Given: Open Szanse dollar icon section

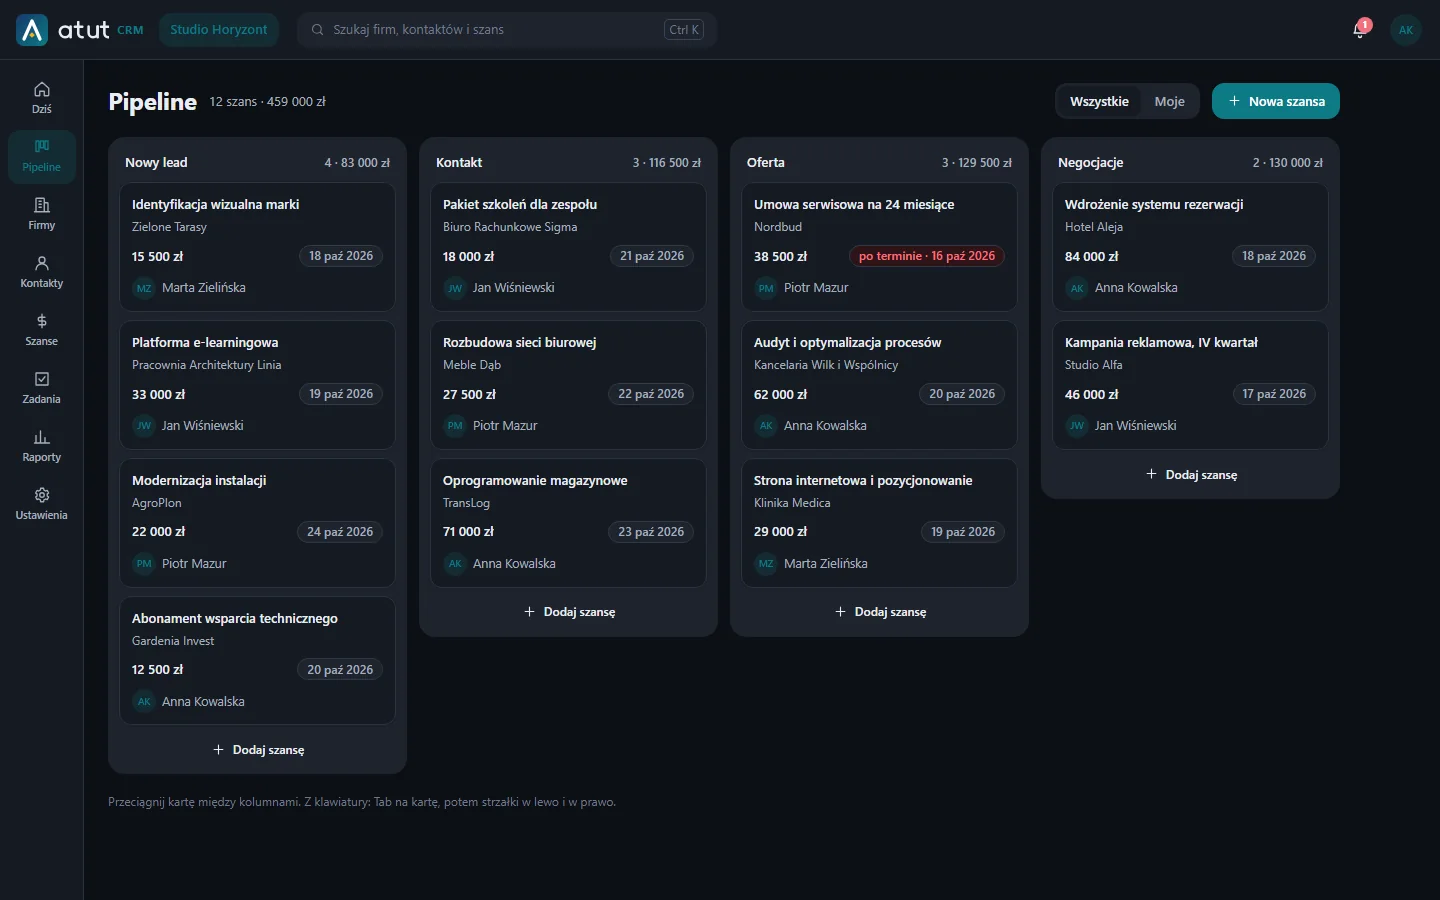Looking at the screenshot, I should tap(41, 330).
